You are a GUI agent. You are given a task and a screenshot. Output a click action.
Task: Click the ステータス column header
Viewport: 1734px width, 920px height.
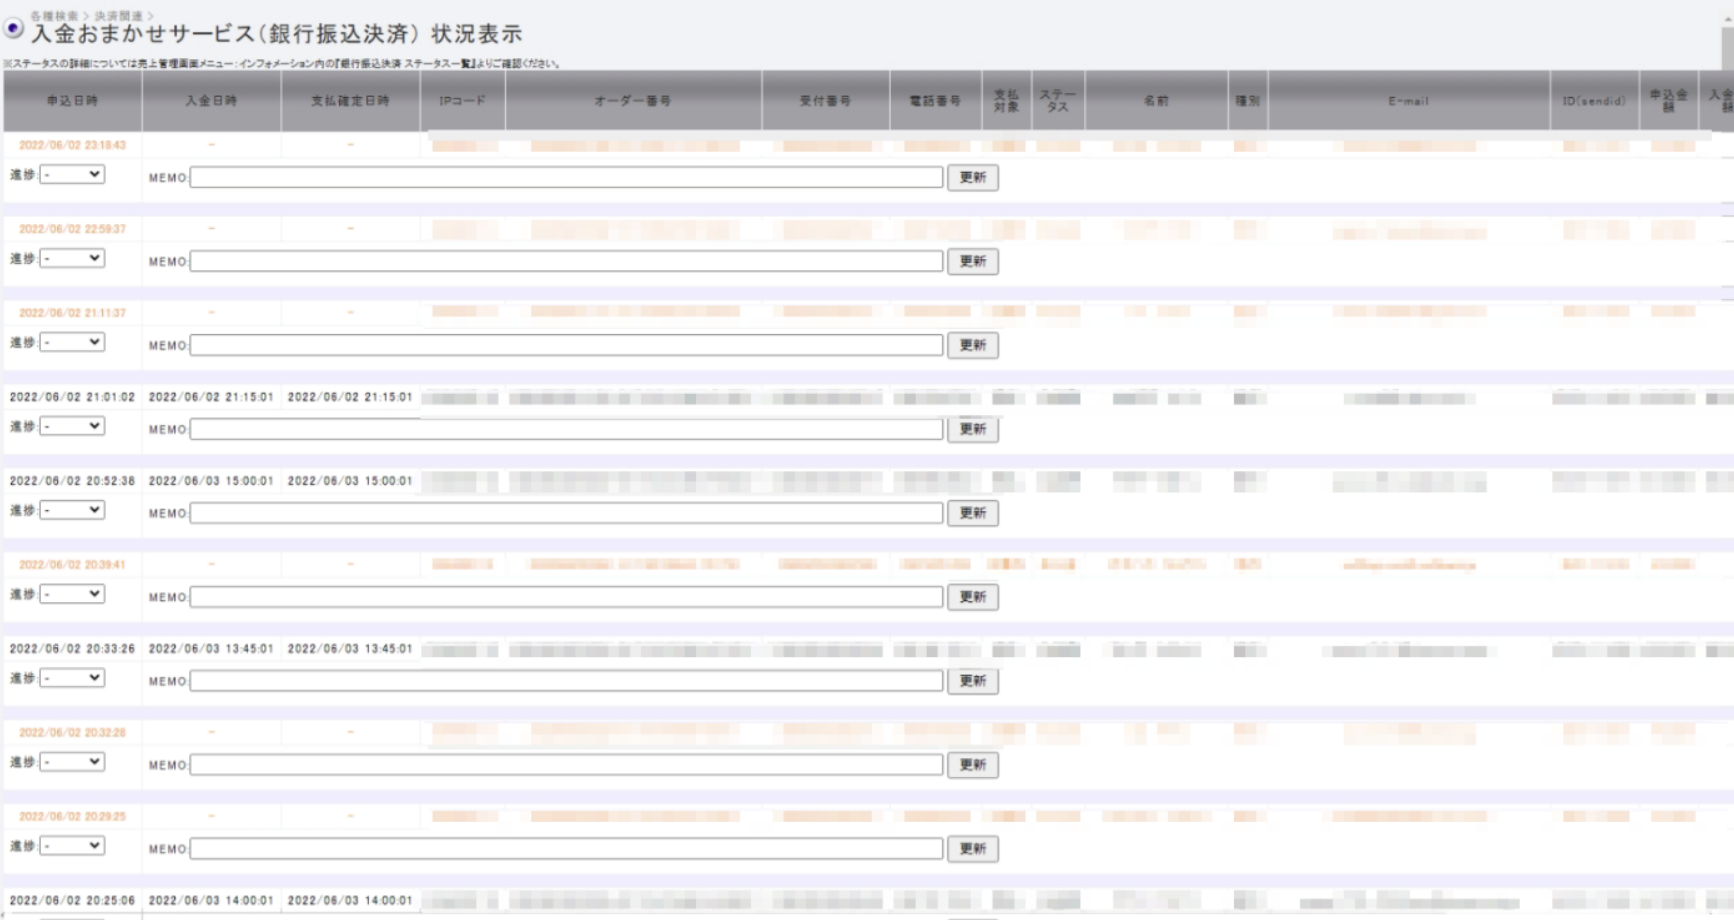(1058, 101)
